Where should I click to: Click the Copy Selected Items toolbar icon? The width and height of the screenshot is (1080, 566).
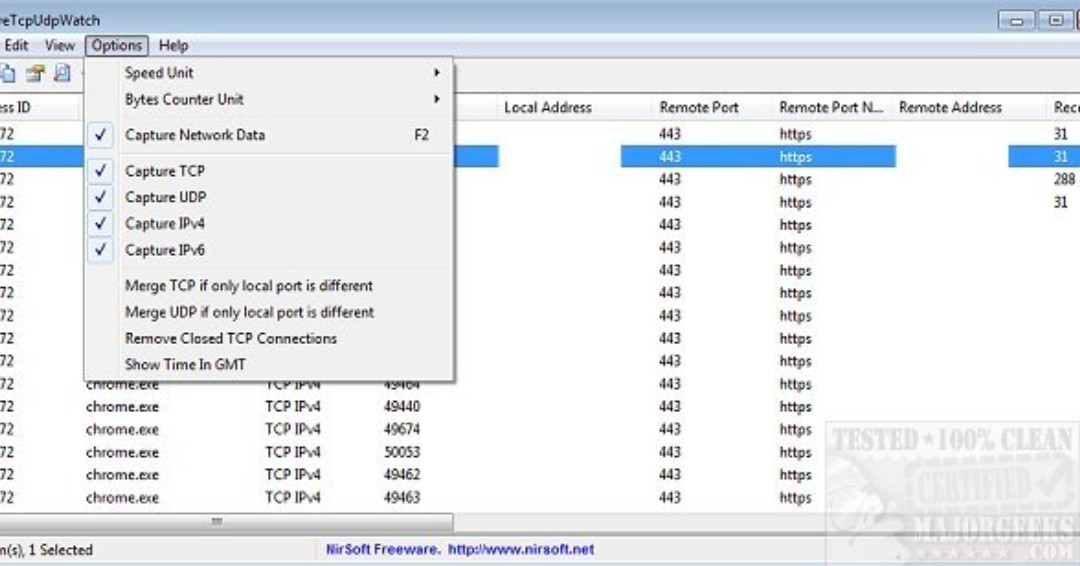click(7, 73)
